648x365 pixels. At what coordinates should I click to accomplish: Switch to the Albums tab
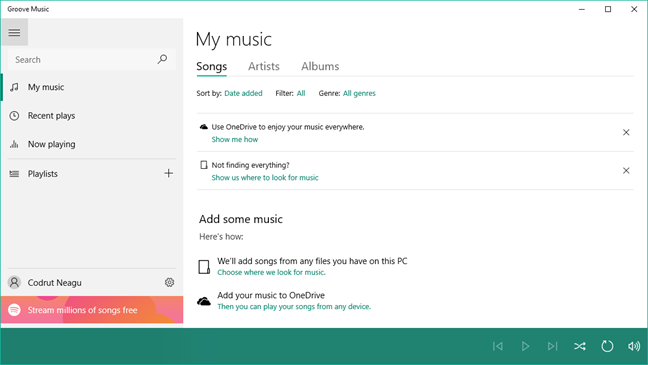[320, 67]
